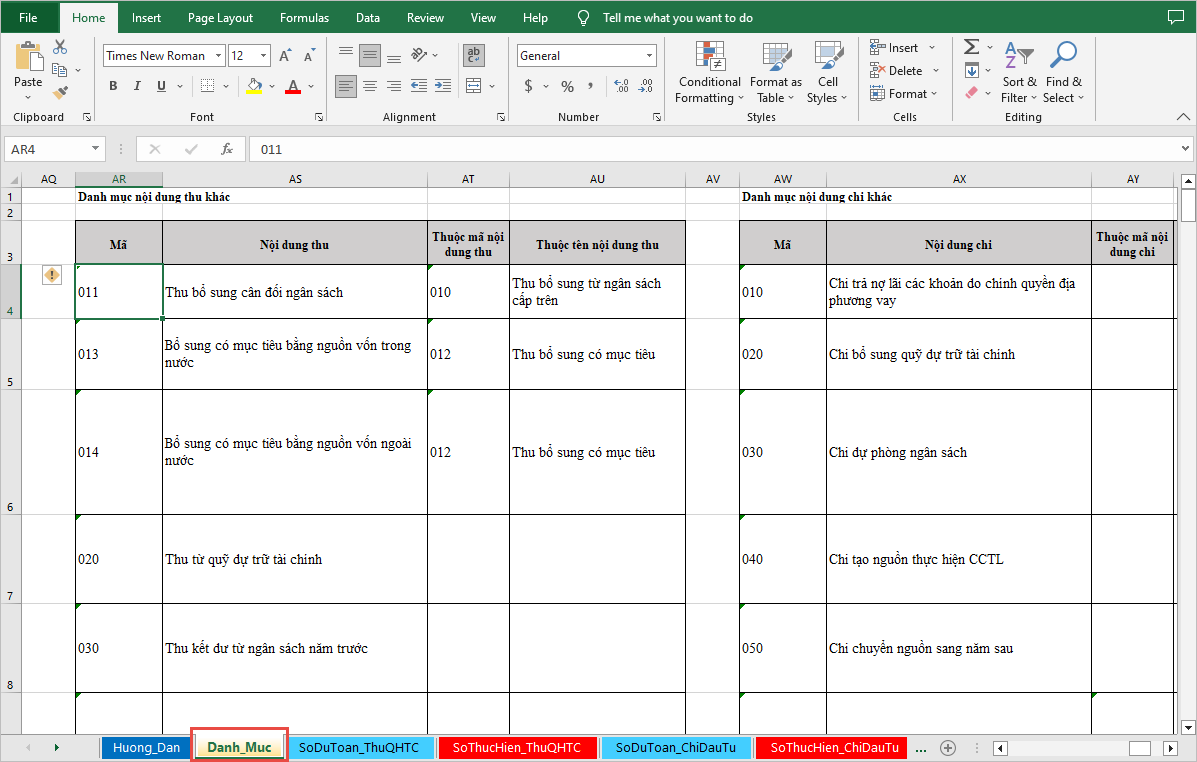Click the Percent Style icon

[567, 86]
